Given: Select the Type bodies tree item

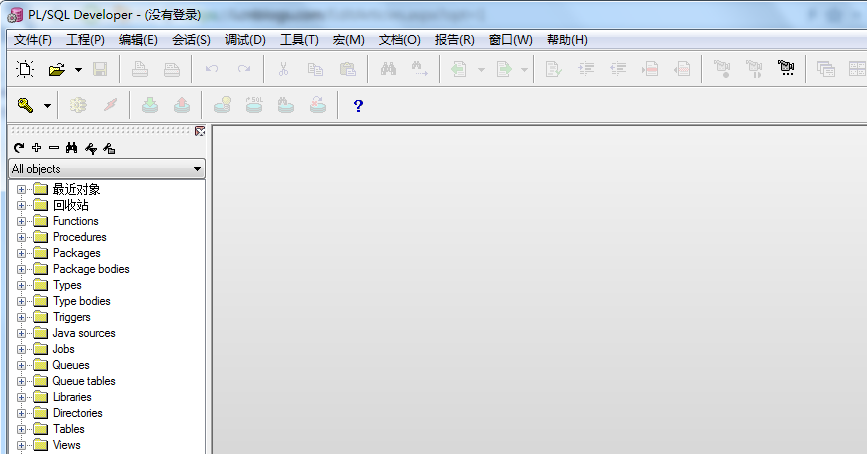Looking at the screenshot, I should tap(82, 301).
